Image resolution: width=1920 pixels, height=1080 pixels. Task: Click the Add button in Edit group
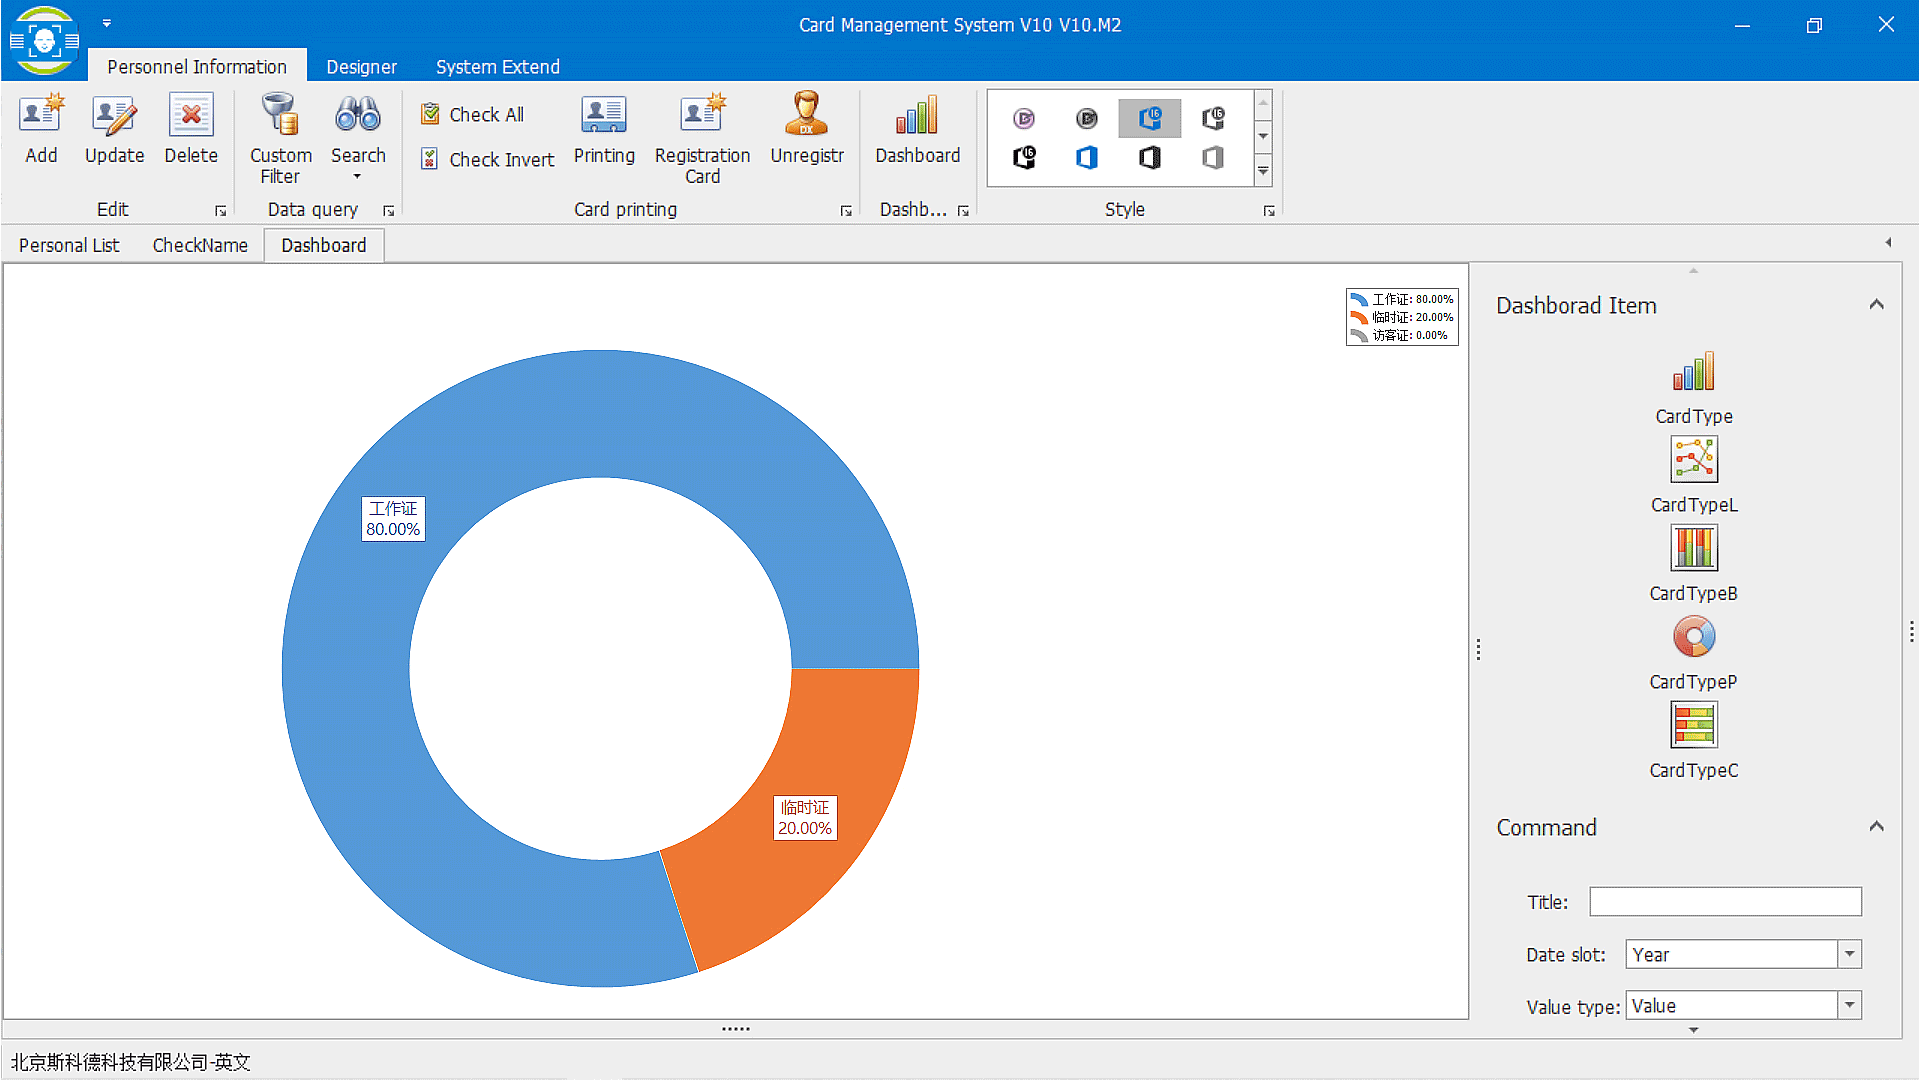40,128
